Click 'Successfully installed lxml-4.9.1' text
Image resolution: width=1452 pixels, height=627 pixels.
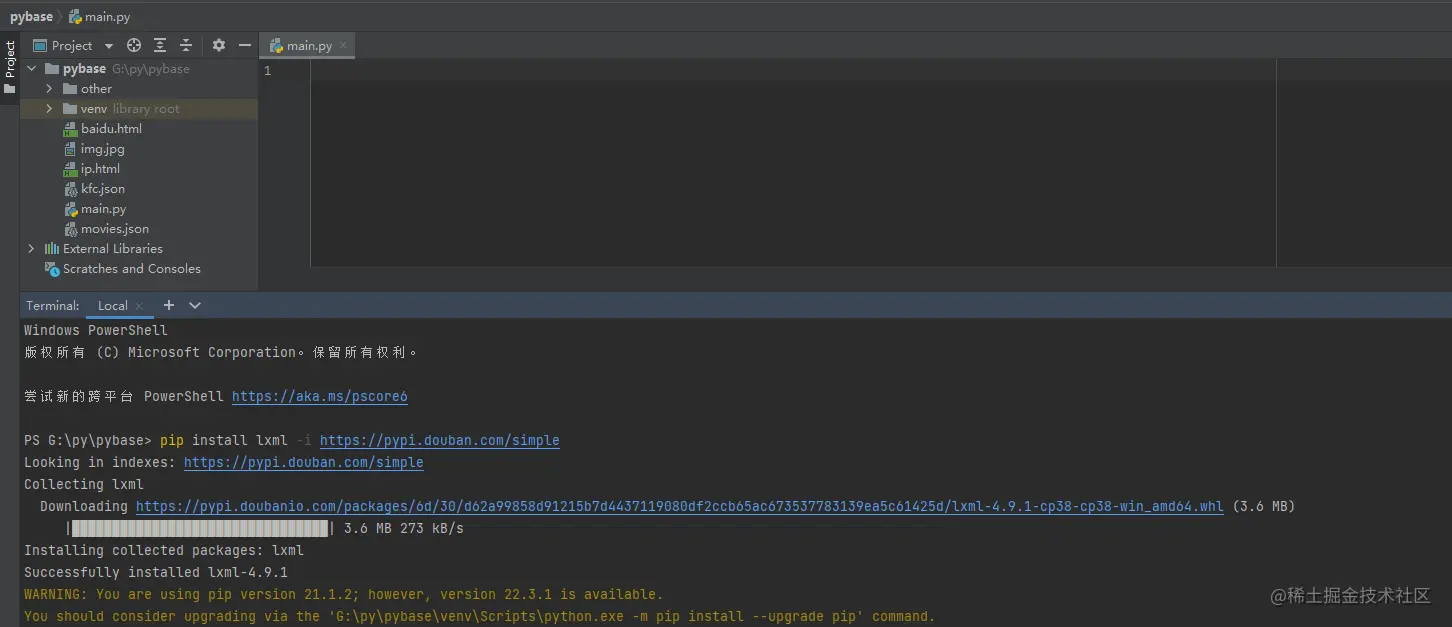click(156, 573)
